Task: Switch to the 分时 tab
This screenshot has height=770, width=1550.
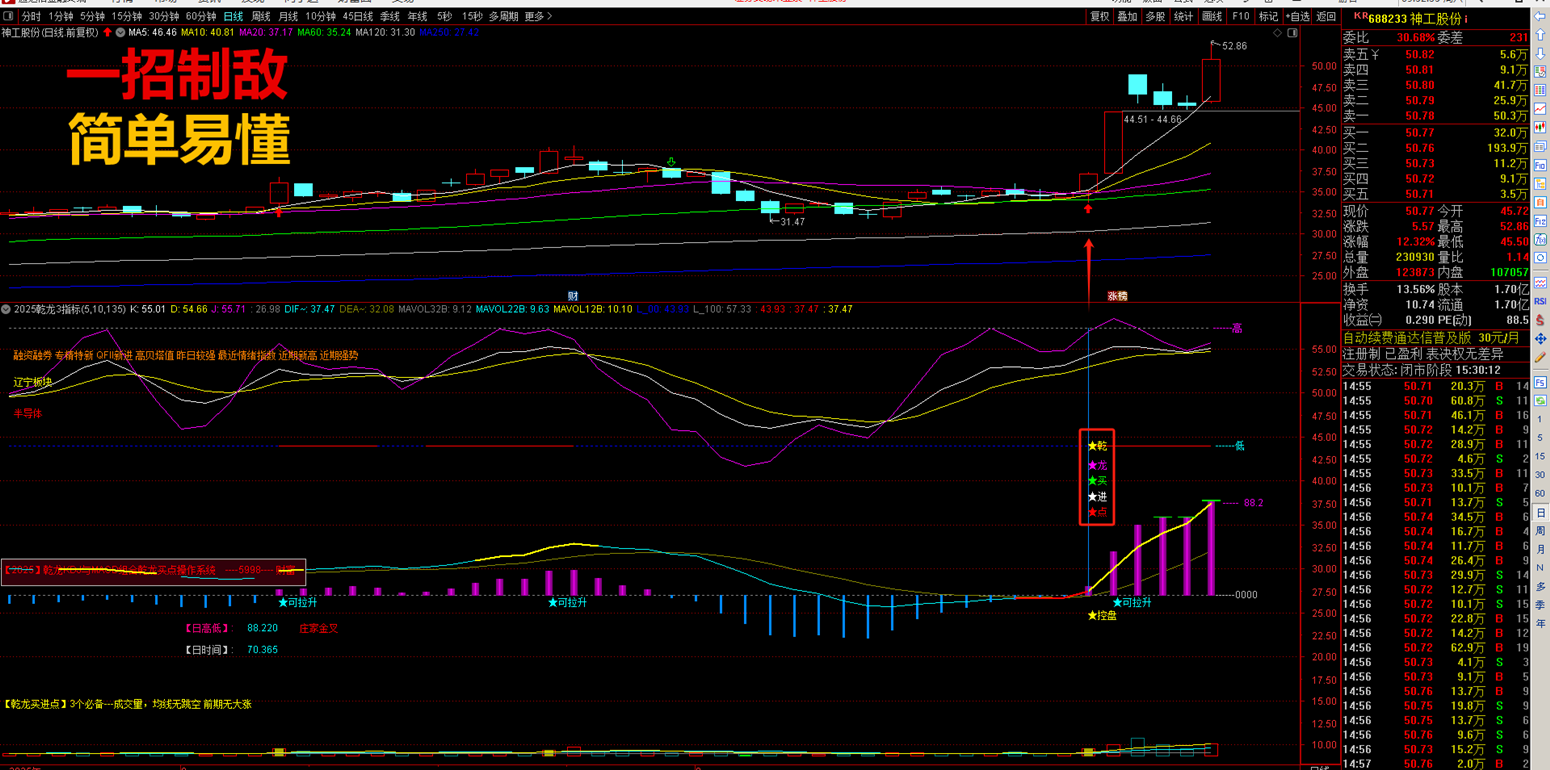Action: (31, 16)
